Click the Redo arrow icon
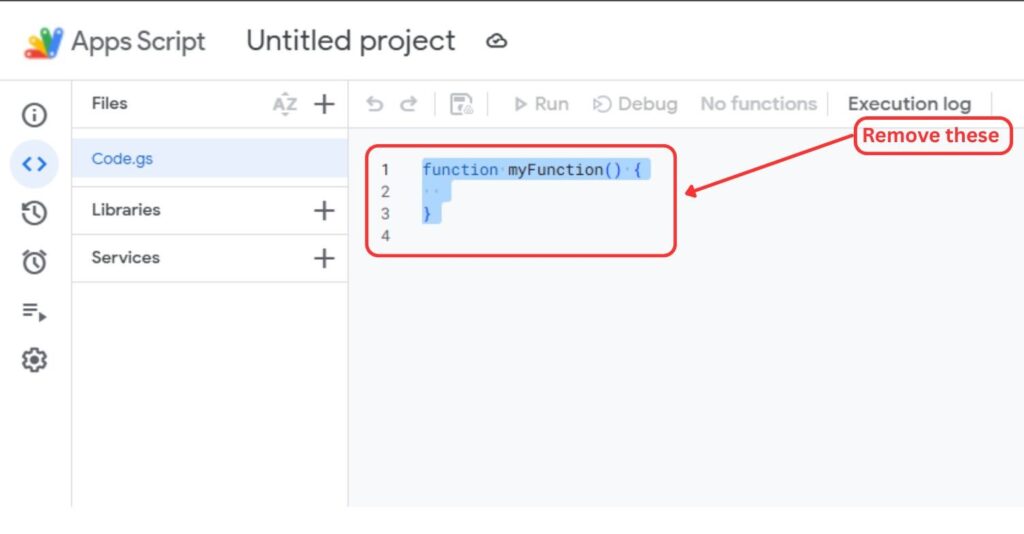 point(408,104)
